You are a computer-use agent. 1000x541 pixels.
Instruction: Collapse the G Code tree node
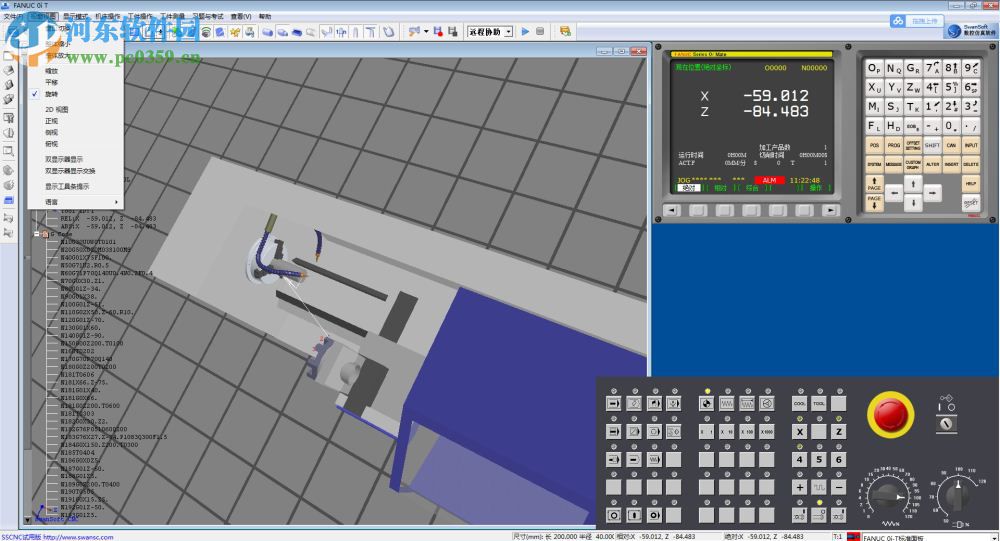coord(37,234)
